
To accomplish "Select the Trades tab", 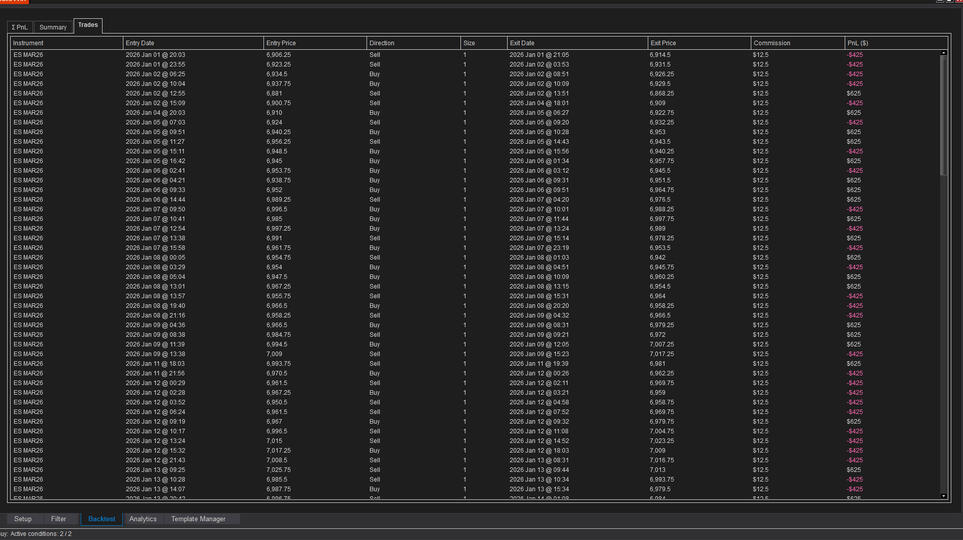I will tap(88, 25).
